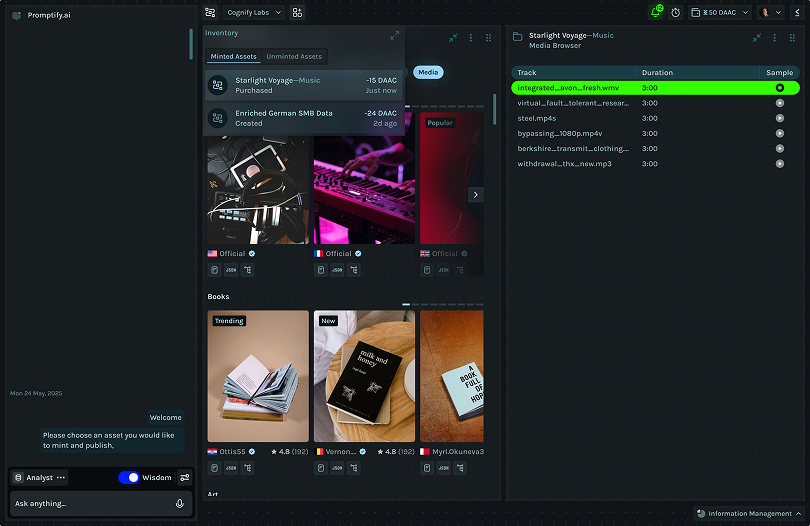Open the tree icon under the Ottis55 book
Screen dimensions: 810x526
coord(247,468)
